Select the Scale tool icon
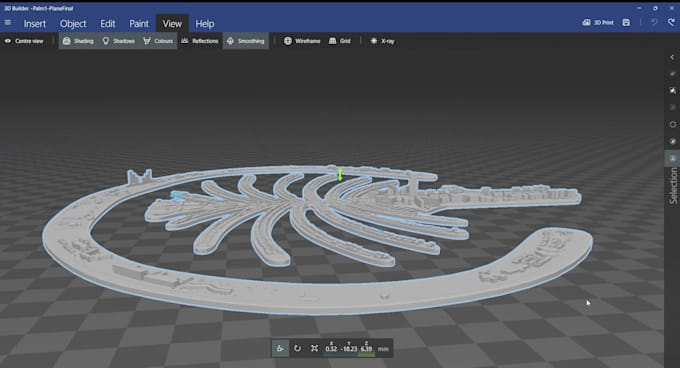 (x=314, y=348)
